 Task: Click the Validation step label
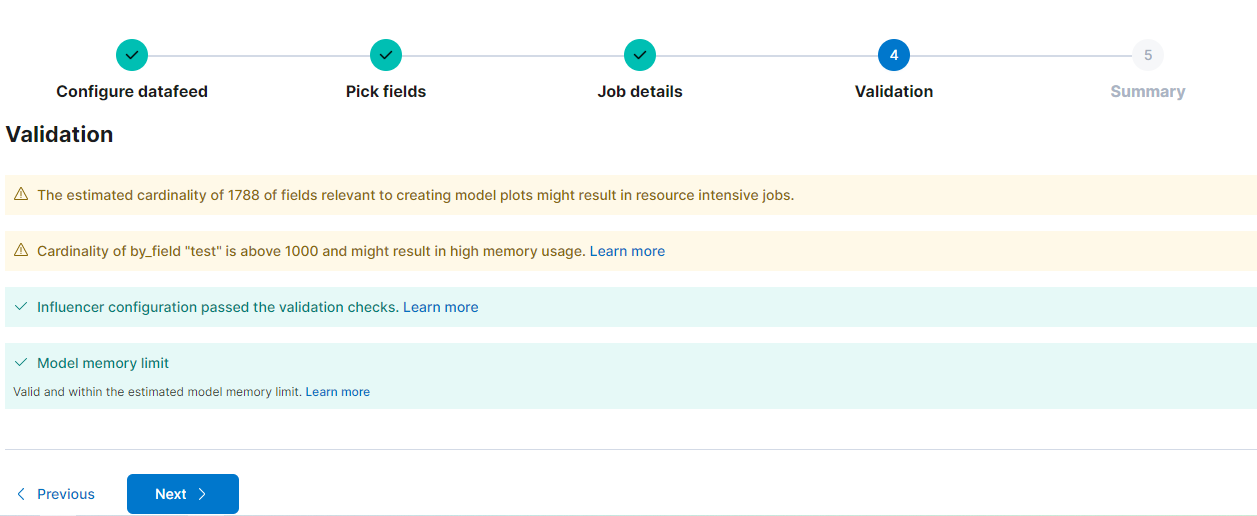click(x=894, y=92)
